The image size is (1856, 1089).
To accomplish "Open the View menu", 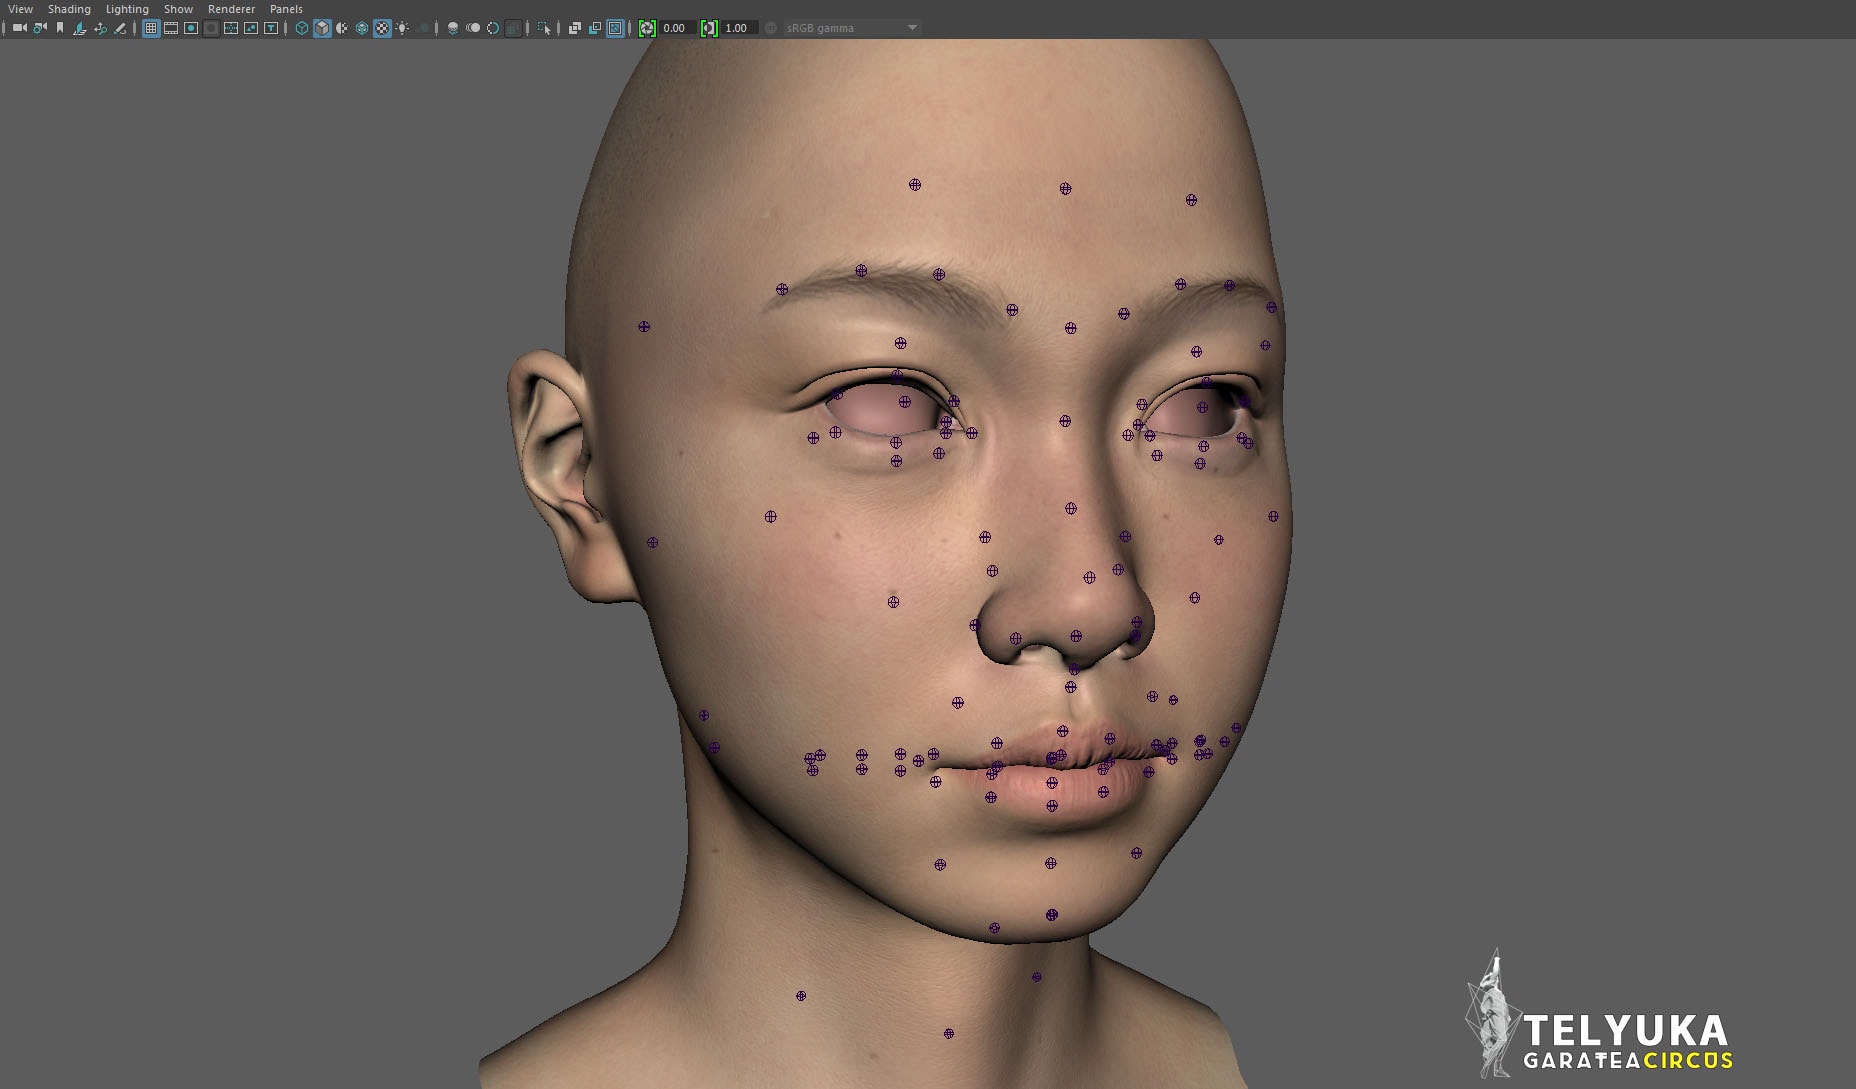I will click(20, 9).
